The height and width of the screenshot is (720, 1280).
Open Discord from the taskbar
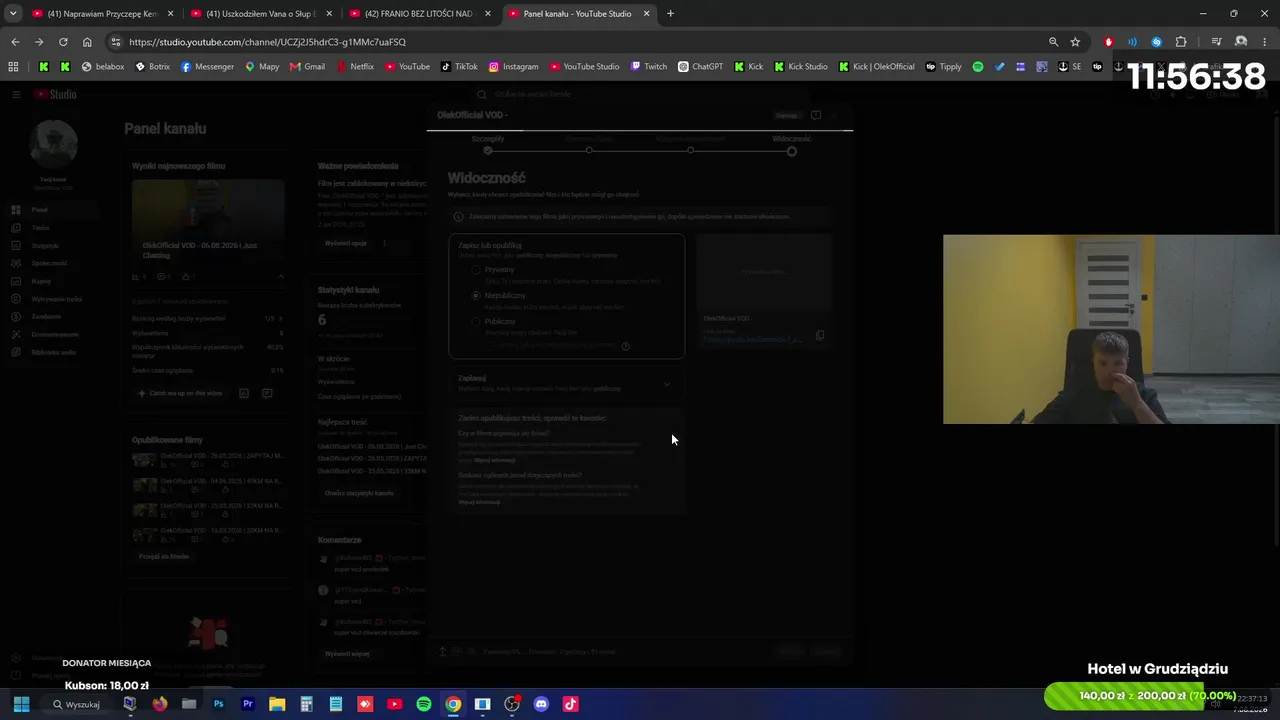(541, 704)
